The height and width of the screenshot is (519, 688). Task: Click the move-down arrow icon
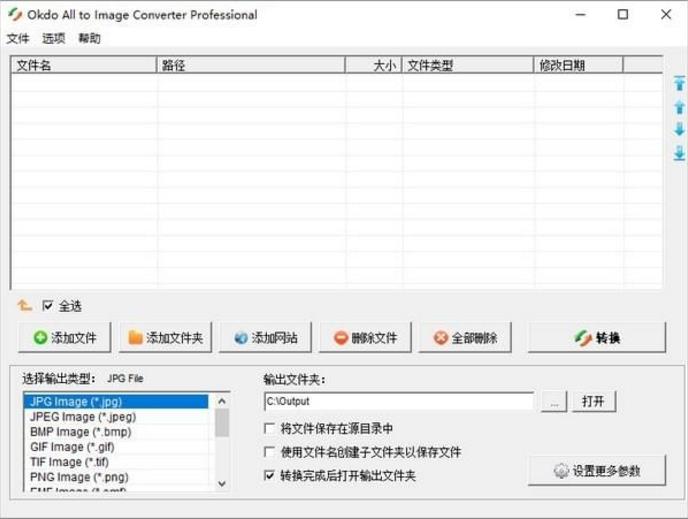679,130
